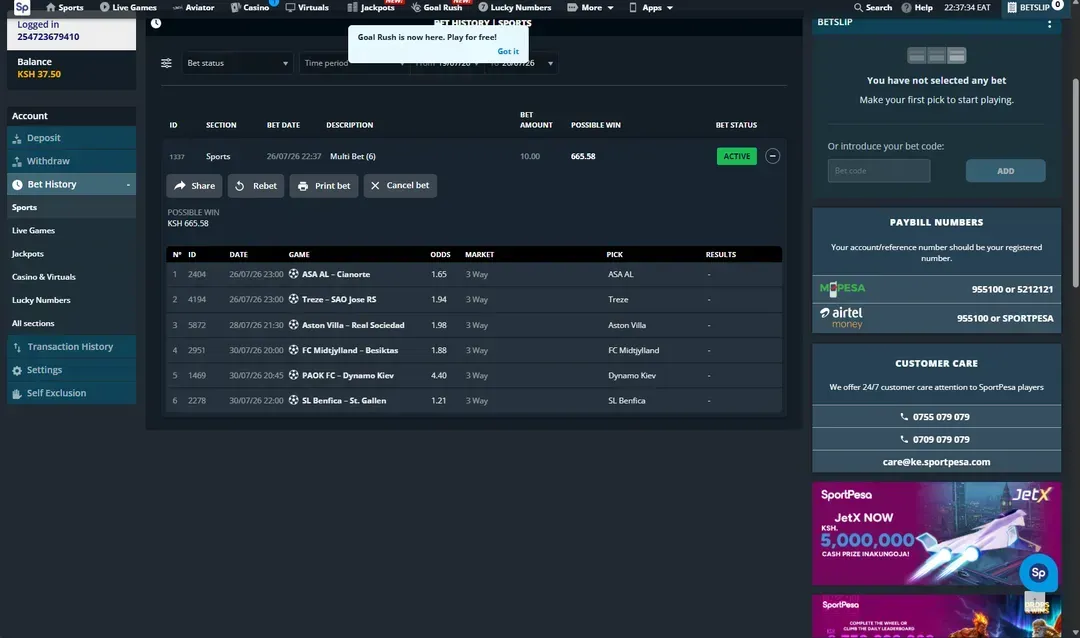Image resolution: width=1080 pixels, height=638 pixels.
Task: Select Lucky Numbers bet history
Action: (41, 300)
